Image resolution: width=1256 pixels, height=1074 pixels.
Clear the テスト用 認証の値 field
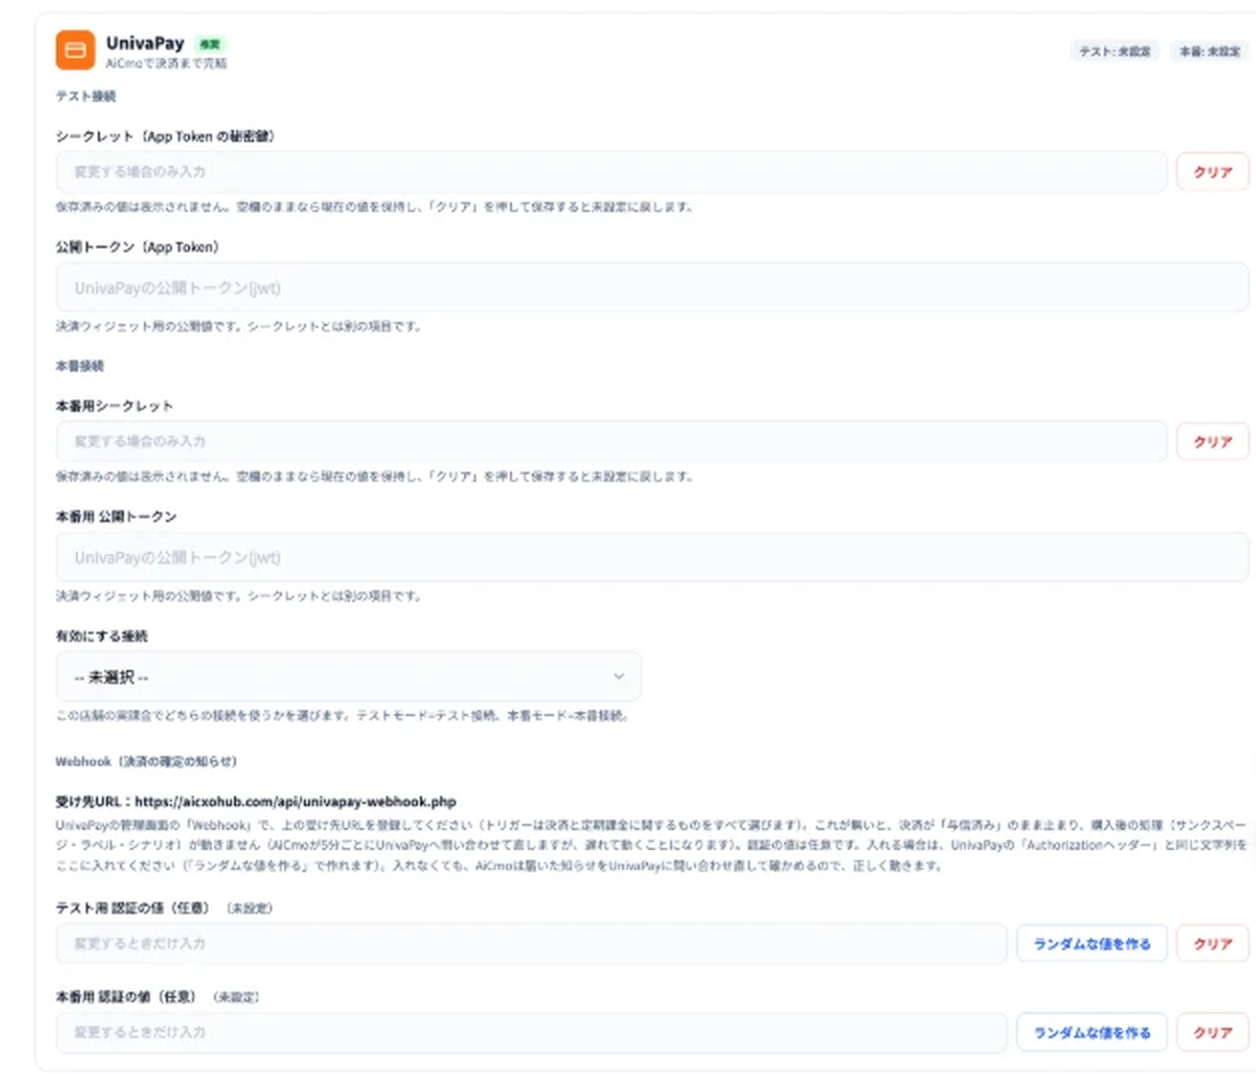click(x=1212, y=944)
